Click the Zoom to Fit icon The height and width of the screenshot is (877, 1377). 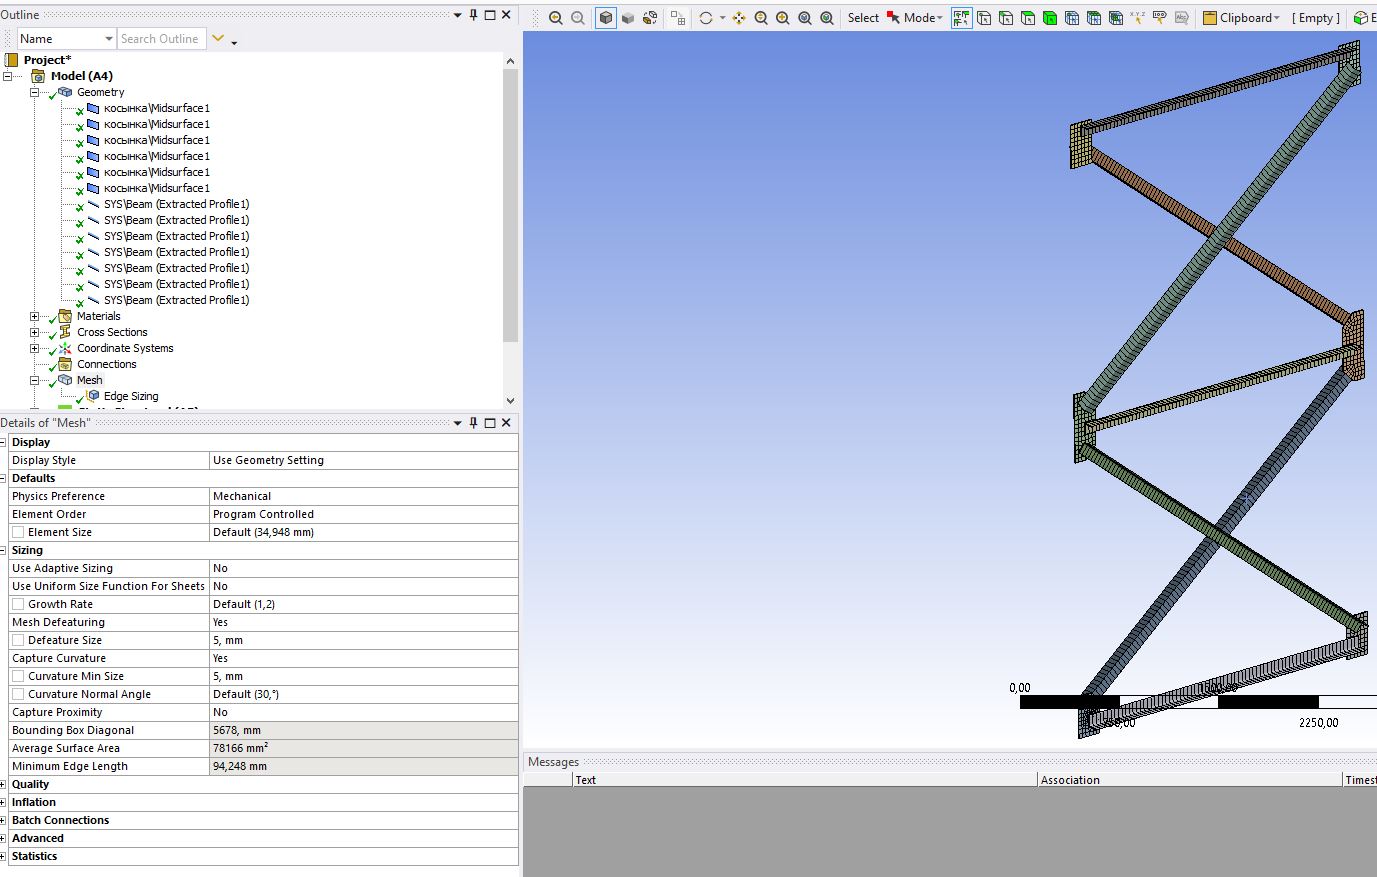[805, 18]
